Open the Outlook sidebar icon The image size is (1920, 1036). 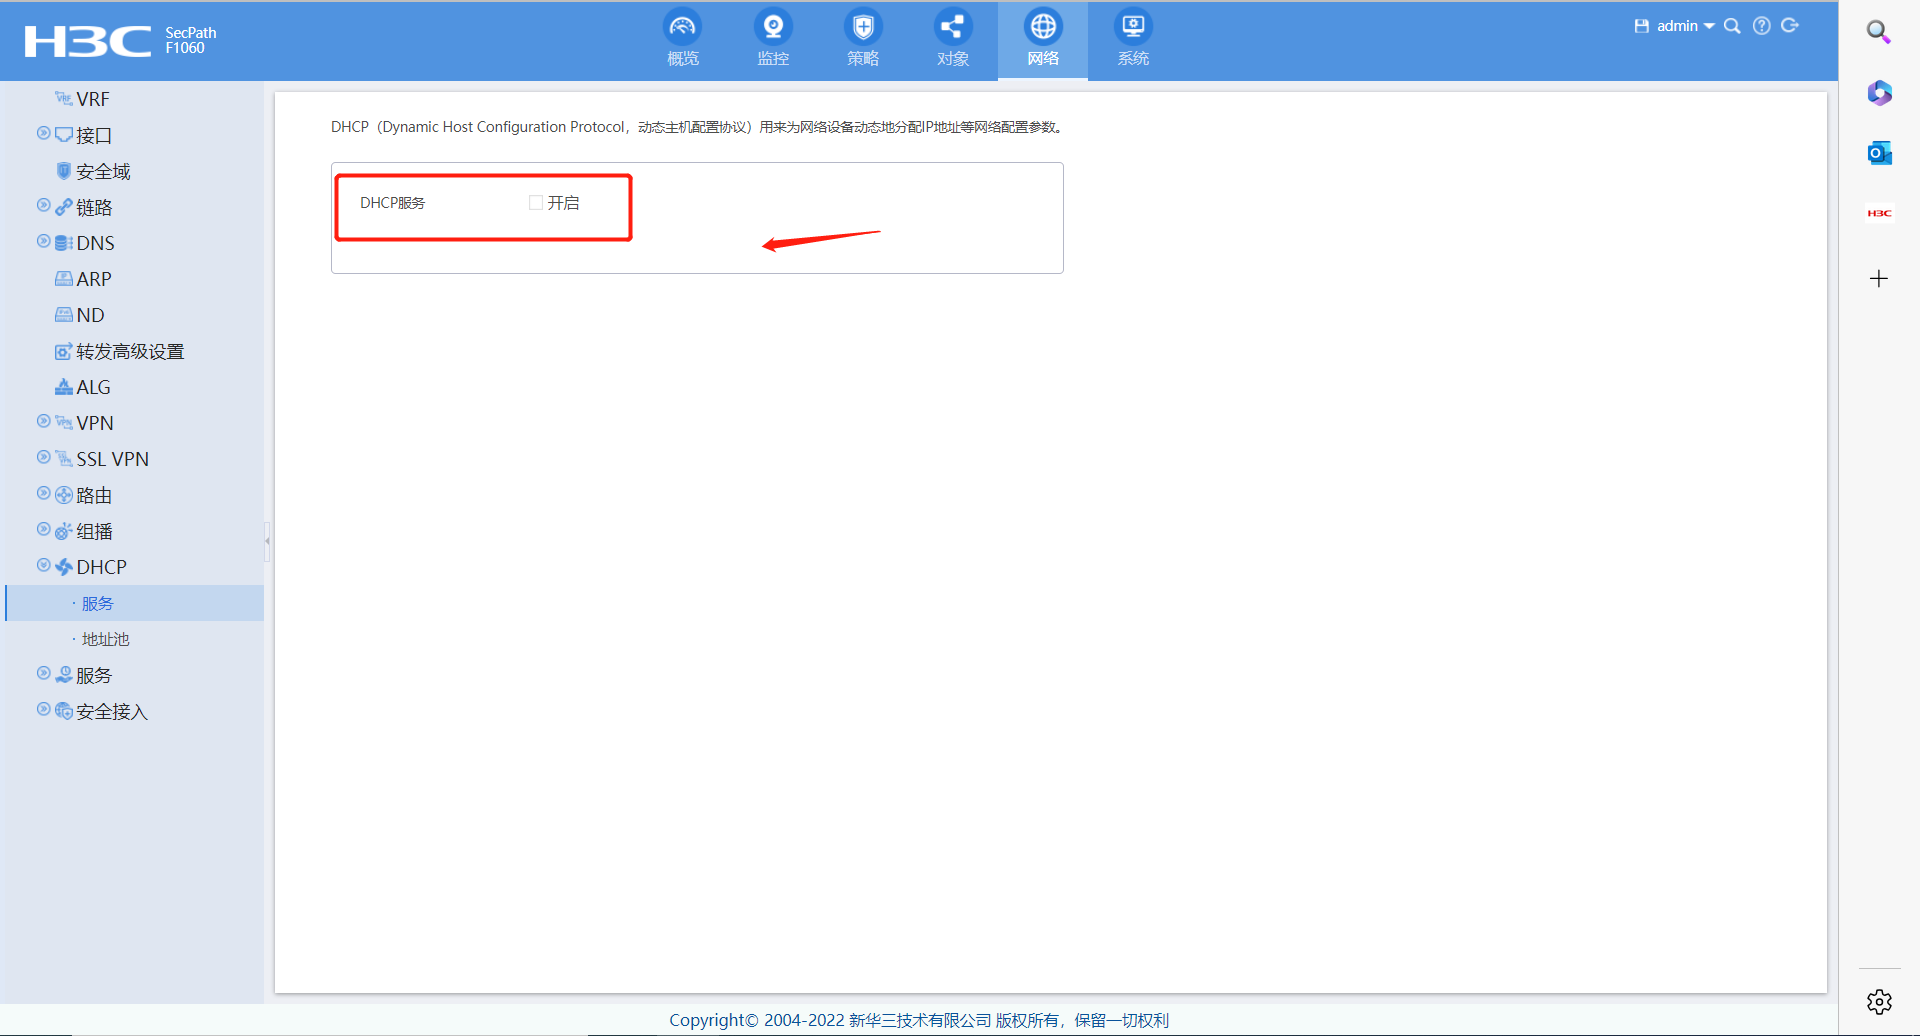tap(1879, 153)
